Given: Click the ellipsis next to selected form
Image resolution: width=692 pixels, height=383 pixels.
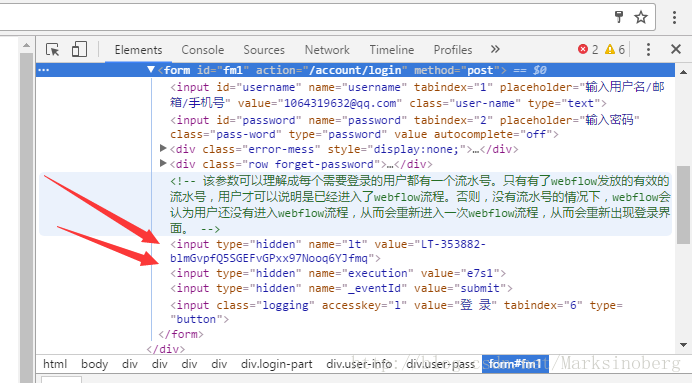Looking at the screenshot, I should click(44, 70).
